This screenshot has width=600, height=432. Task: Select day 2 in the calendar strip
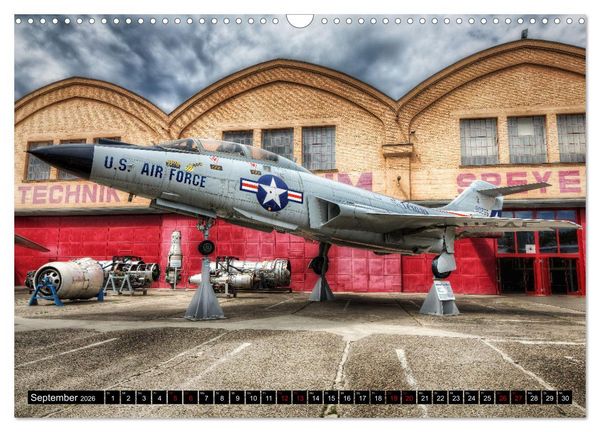[x=128, y=398]
